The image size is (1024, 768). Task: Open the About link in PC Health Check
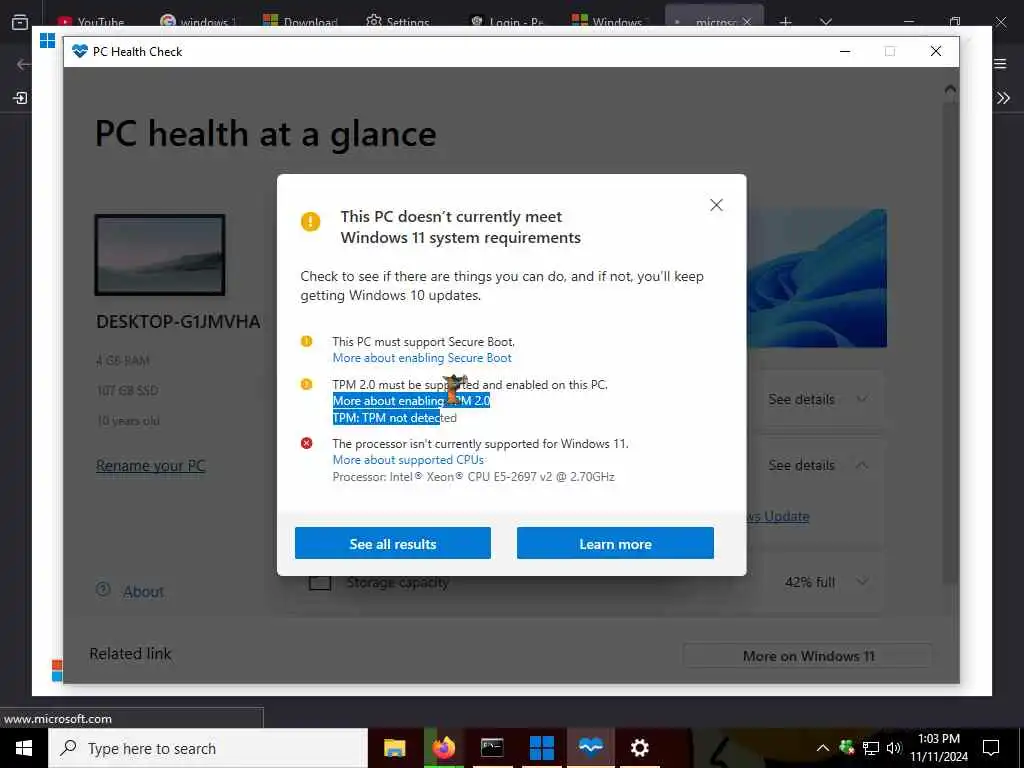pyautogui.click(x=143, y=592)
